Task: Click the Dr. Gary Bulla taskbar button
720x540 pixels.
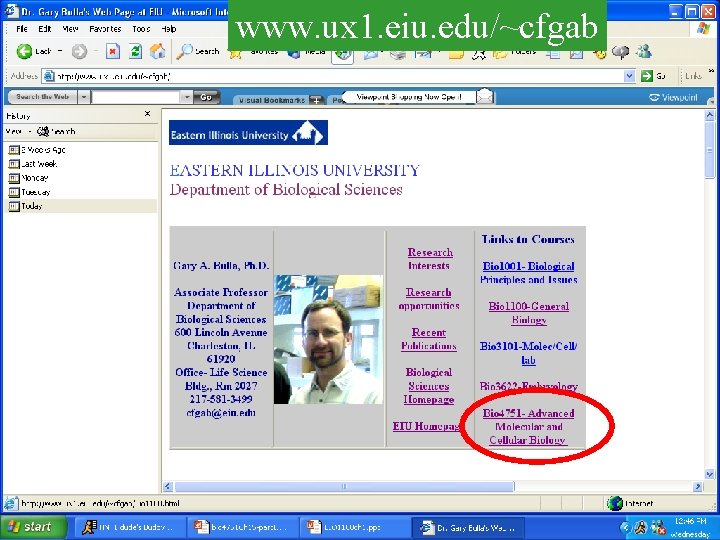Action: pos(467,527)
